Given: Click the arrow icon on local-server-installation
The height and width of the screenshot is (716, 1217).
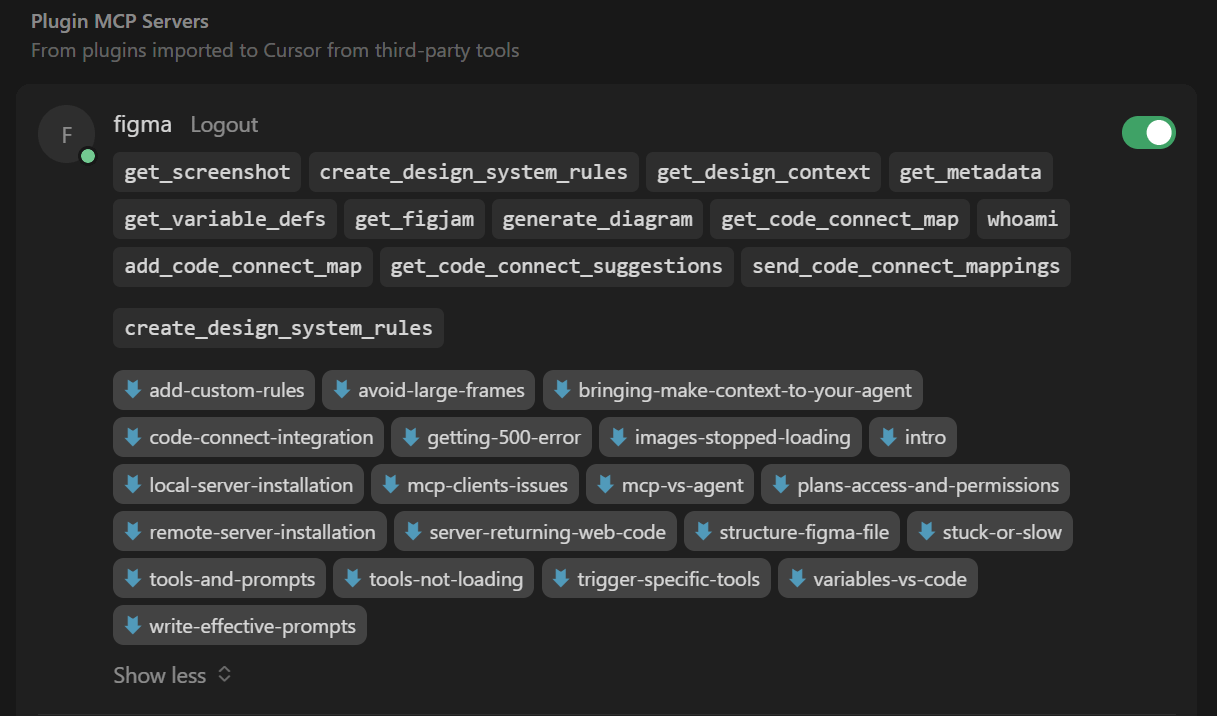Looking at the screenshot, I should point(132,484).
